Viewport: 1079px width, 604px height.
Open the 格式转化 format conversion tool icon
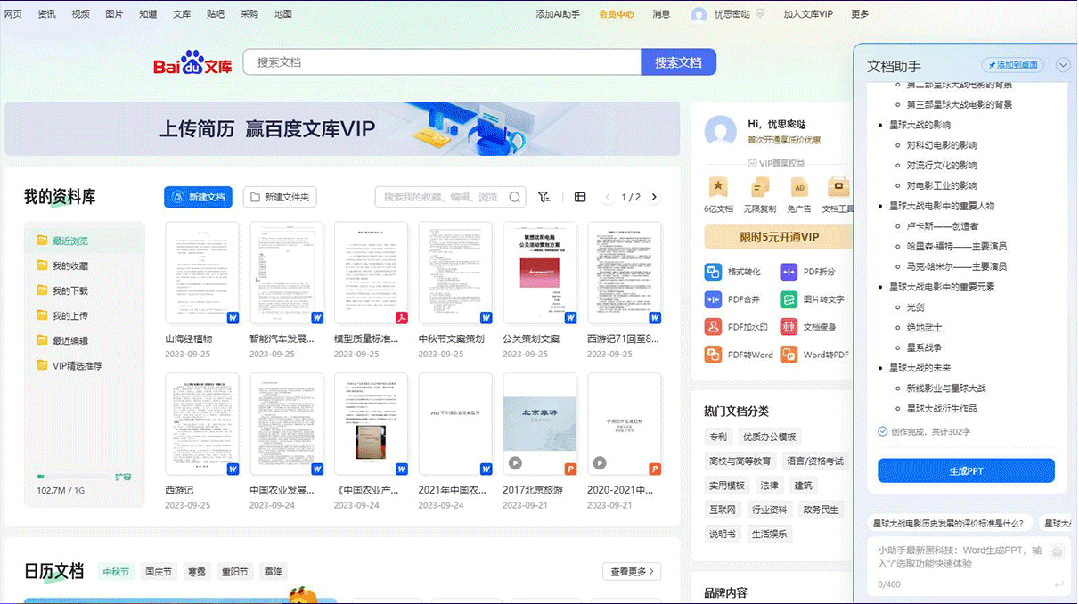click(x=713, y=272)
